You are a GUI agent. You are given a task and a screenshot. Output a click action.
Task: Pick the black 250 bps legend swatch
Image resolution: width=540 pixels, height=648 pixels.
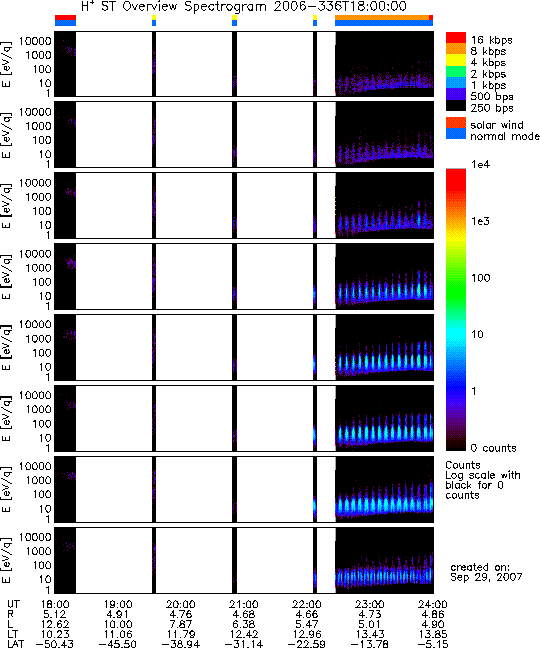click(456, 105)
